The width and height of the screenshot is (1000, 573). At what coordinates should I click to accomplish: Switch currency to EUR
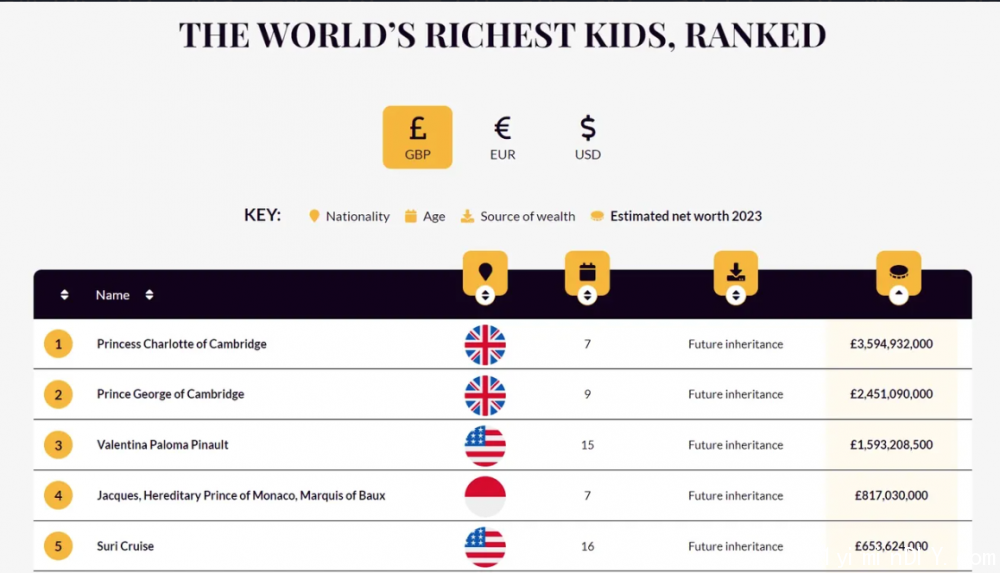(x=503, y=137)
